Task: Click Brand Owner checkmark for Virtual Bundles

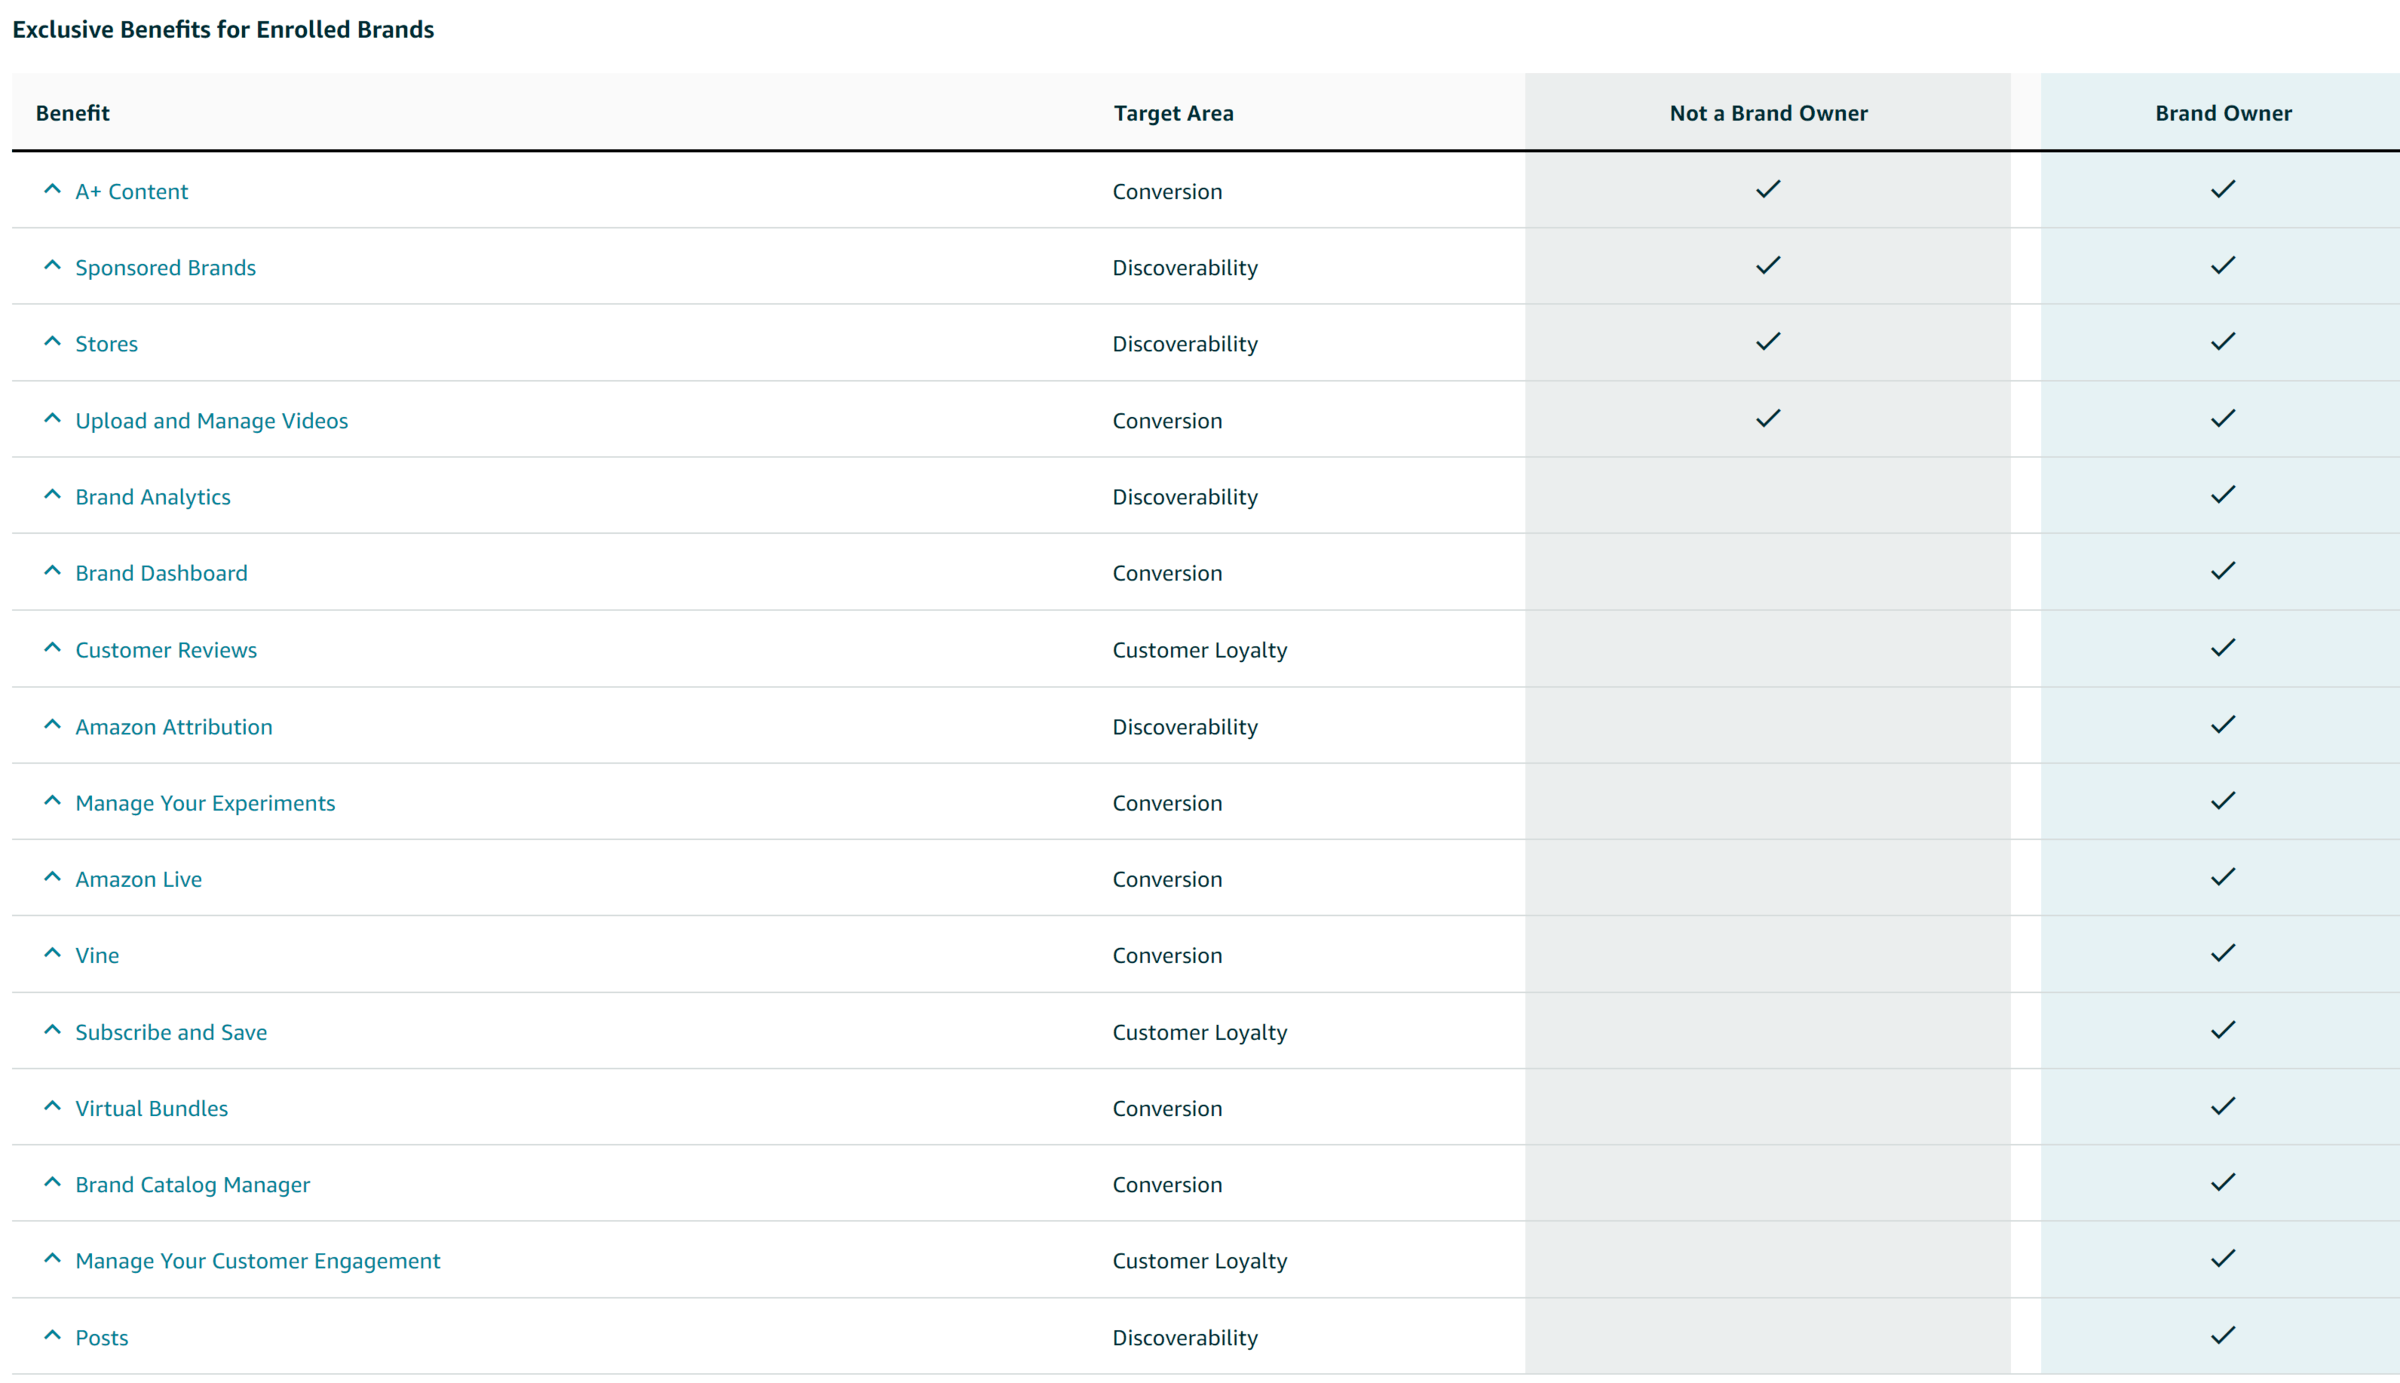Action: pos(2223,1105)
